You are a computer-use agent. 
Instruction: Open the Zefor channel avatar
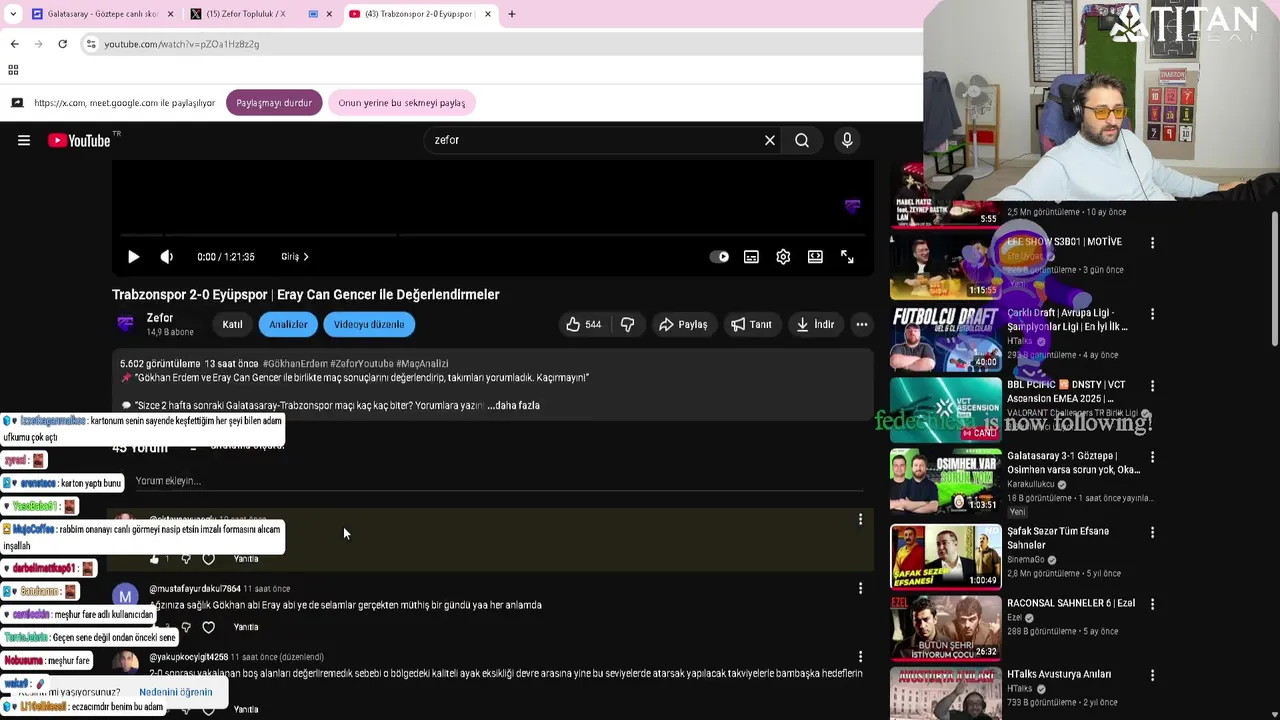pyautogui.click(x=125, y=324)
